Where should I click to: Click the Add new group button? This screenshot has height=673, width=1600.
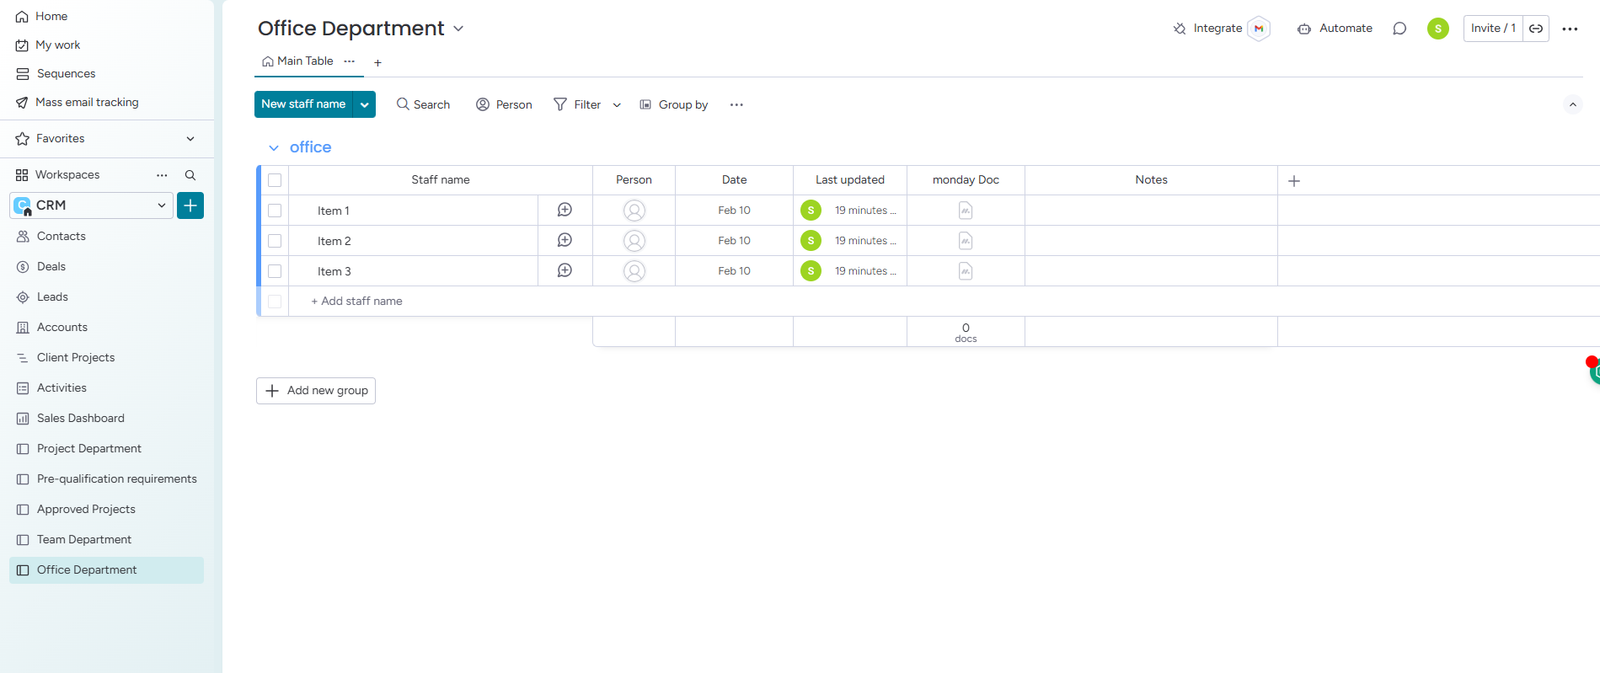pyautogui.click(x=316, y=391)
